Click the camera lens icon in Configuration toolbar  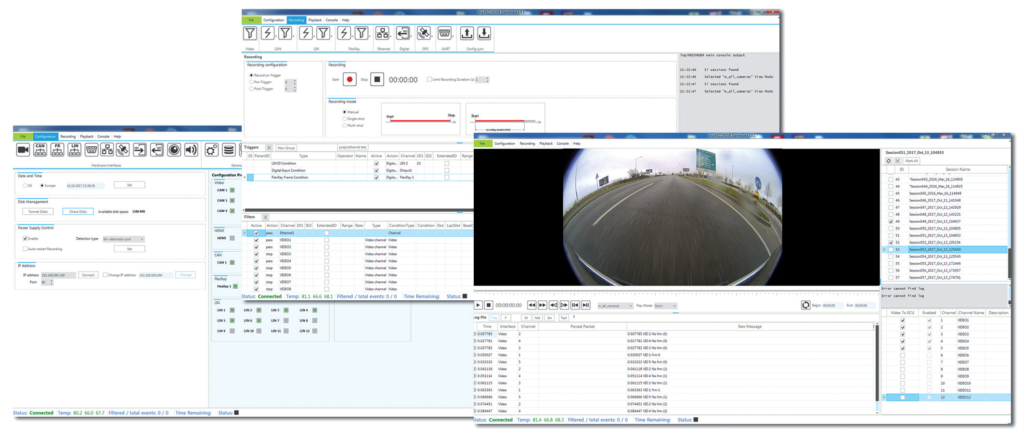[x=174, y=150]
